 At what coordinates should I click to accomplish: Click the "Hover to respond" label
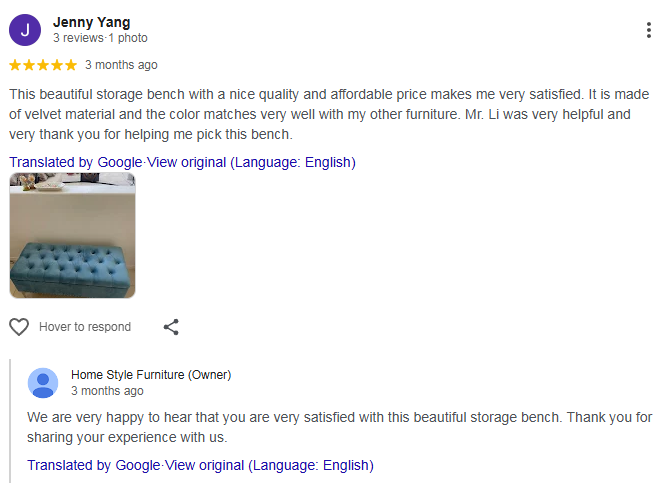click(85, 327)
